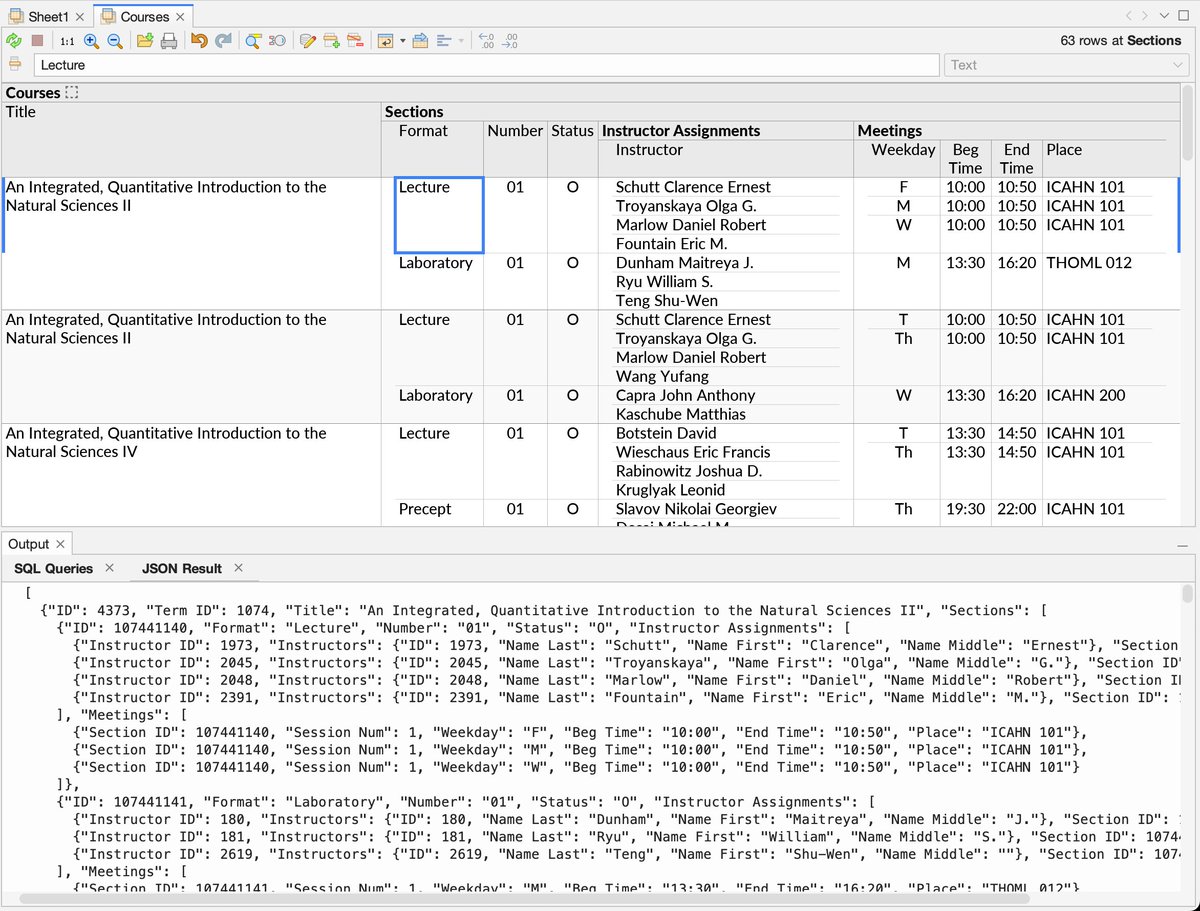Close the JSON Result tab

[239, 568]
